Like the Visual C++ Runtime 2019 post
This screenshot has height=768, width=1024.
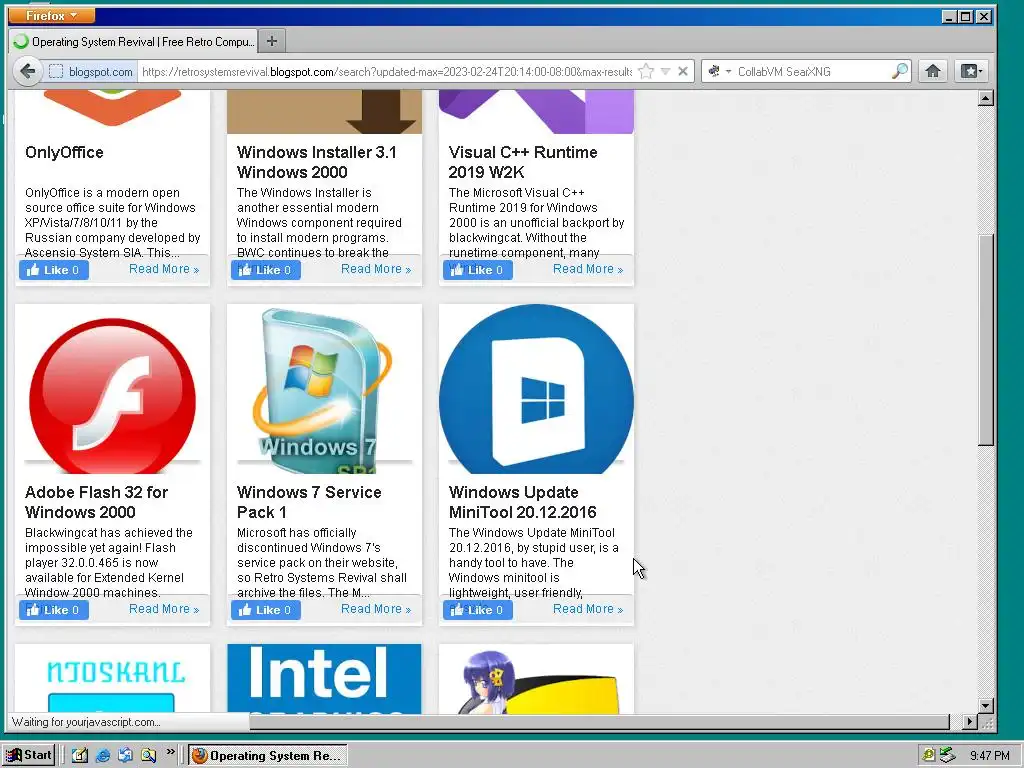(x=477, y=270)
